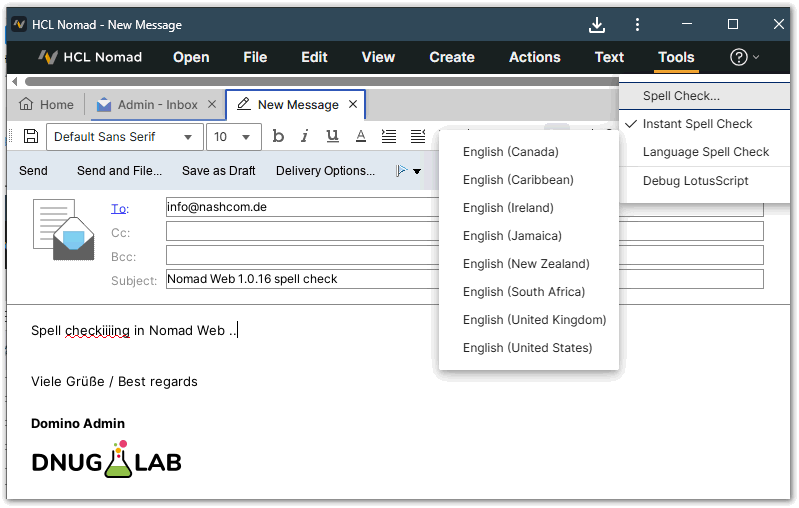Open the three-dot more options menu

[x=637, y=24]
